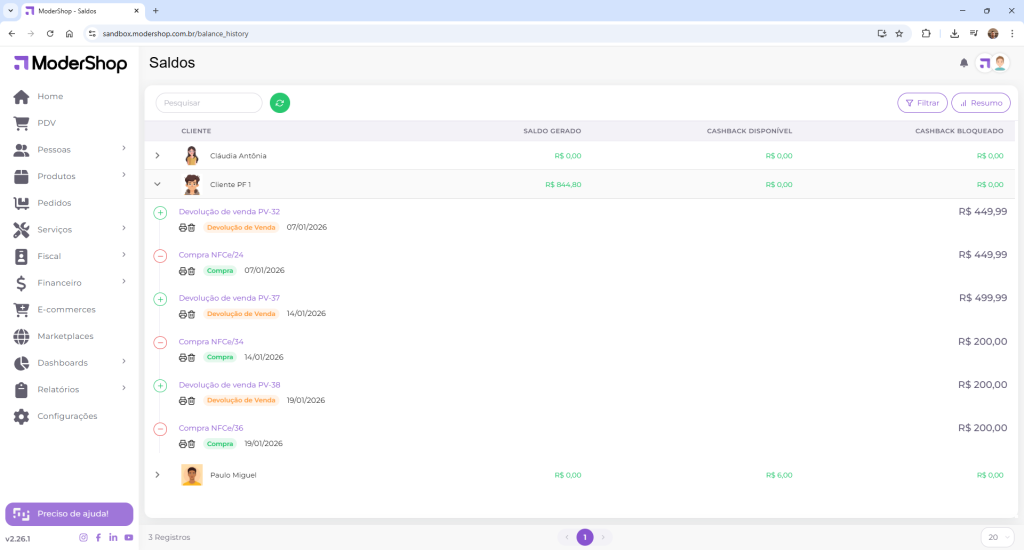Open the Devolução de venda PV-38 link
This screenshot has height=550, width=1024.
pos(229,385)
